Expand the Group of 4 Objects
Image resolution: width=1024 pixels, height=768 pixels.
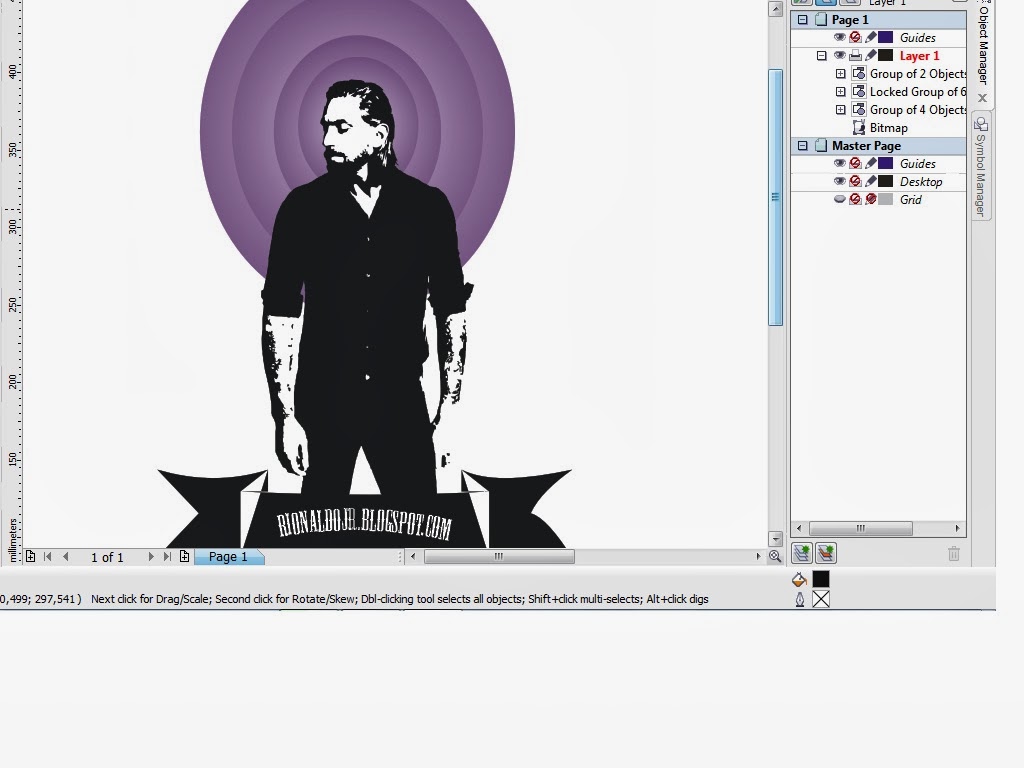click(841, 109)
